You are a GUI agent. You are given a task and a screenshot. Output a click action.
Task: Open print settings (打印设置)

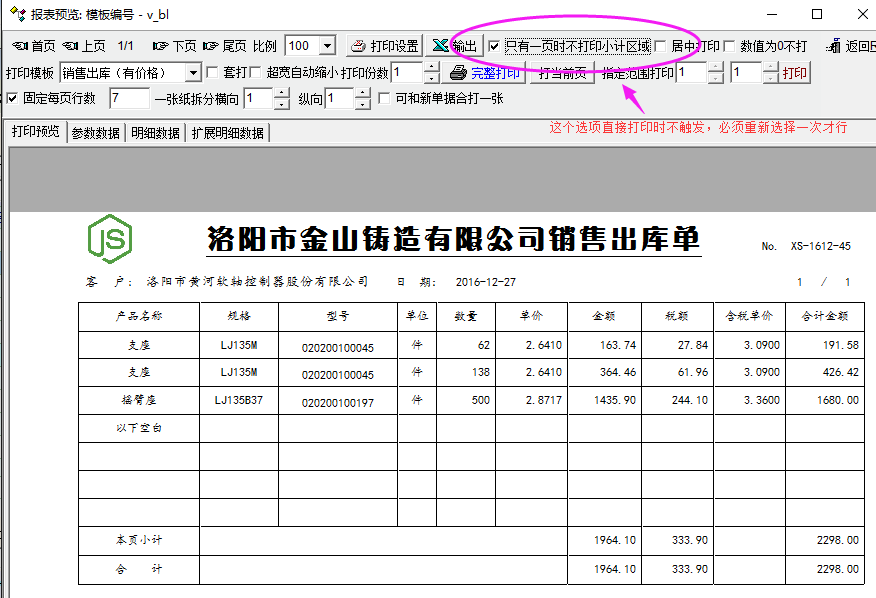384,46
